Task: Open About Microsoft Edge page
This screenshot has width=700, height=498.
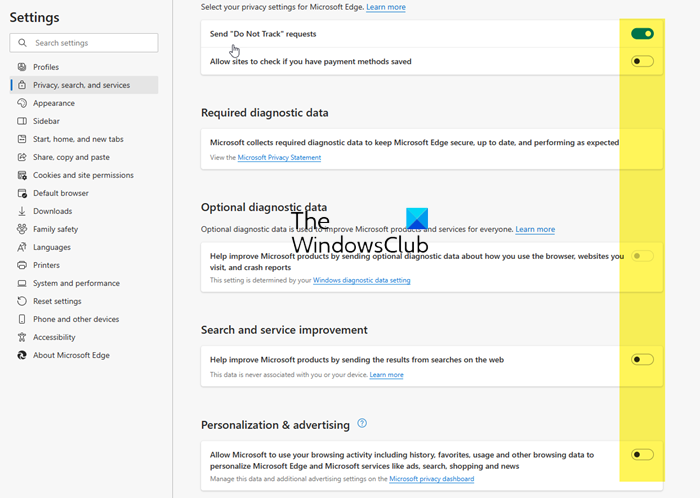Action: pyautogui.click(x=84, y=355)
